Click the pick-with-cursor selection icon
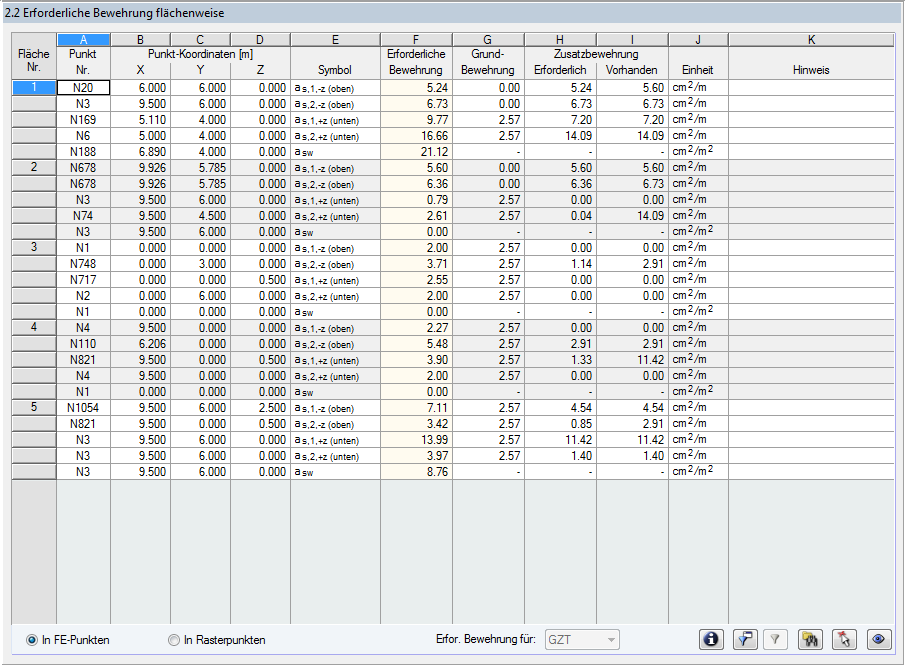 click(844, 639)
